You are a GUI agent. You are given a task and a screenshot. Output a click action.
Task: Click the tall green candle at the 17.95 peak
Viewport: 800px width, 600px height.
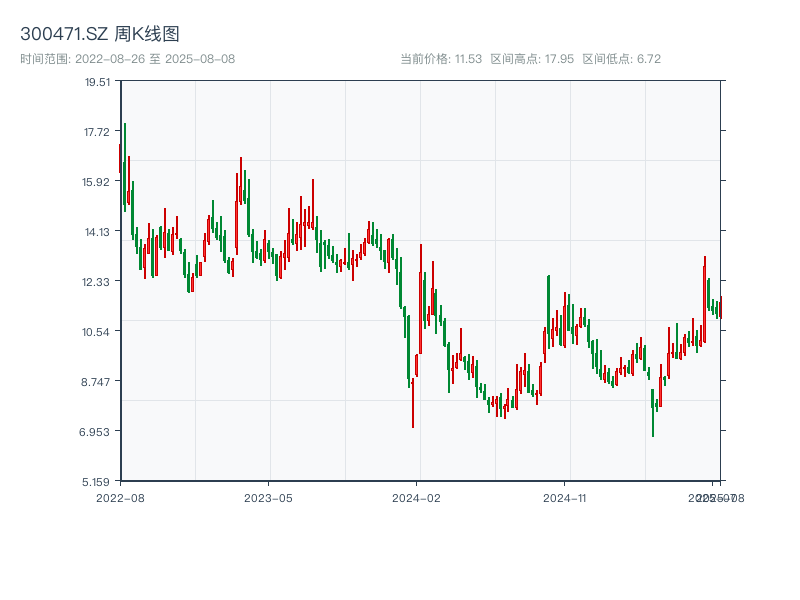[124, 167]
